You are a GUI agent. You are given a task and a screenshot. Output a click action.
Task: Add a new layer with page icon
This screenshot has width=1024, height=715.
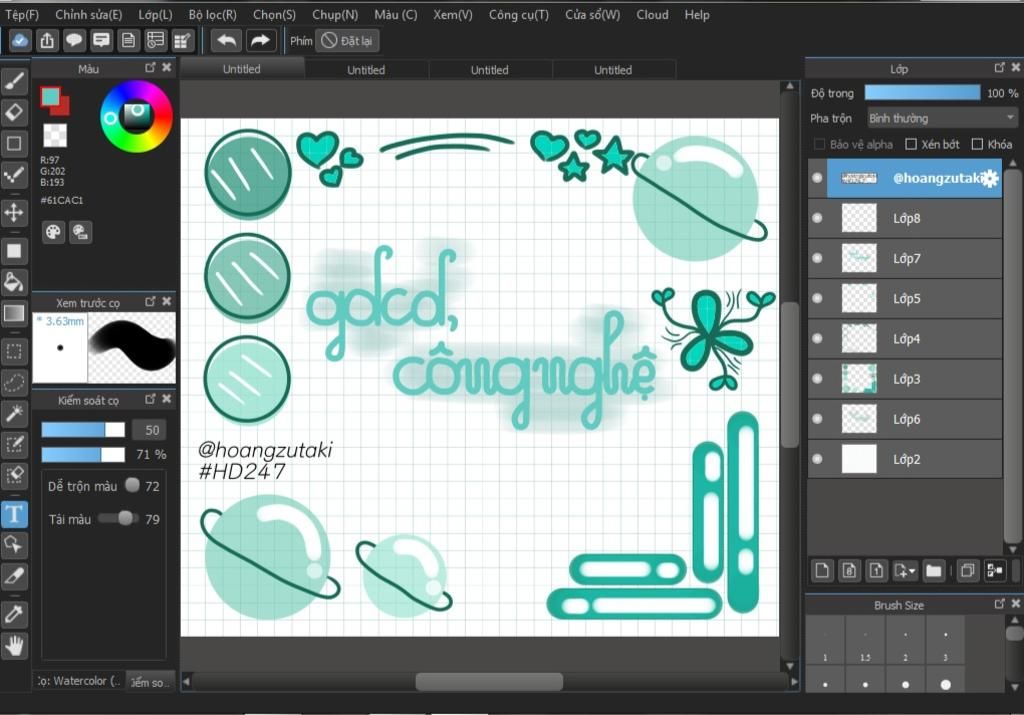tap(822, 571)
